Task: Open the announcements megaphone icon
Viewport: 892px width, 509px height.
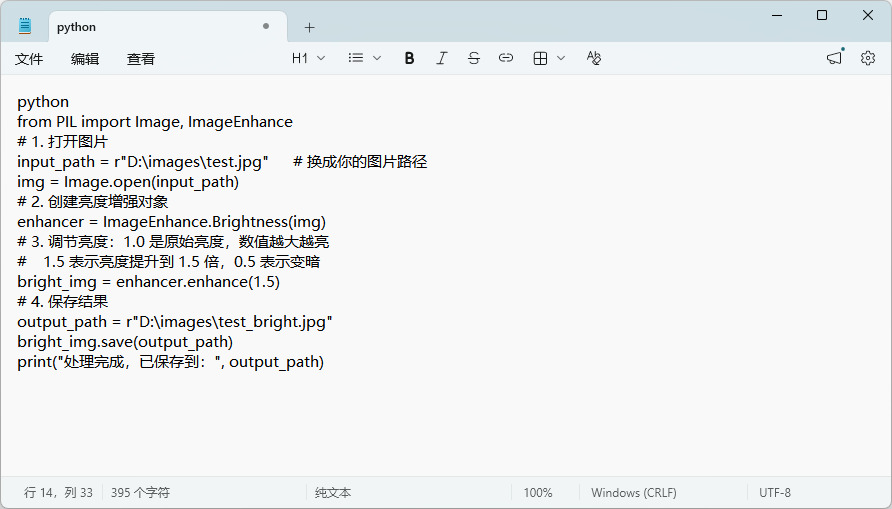Action: click(x=835, y=57)
